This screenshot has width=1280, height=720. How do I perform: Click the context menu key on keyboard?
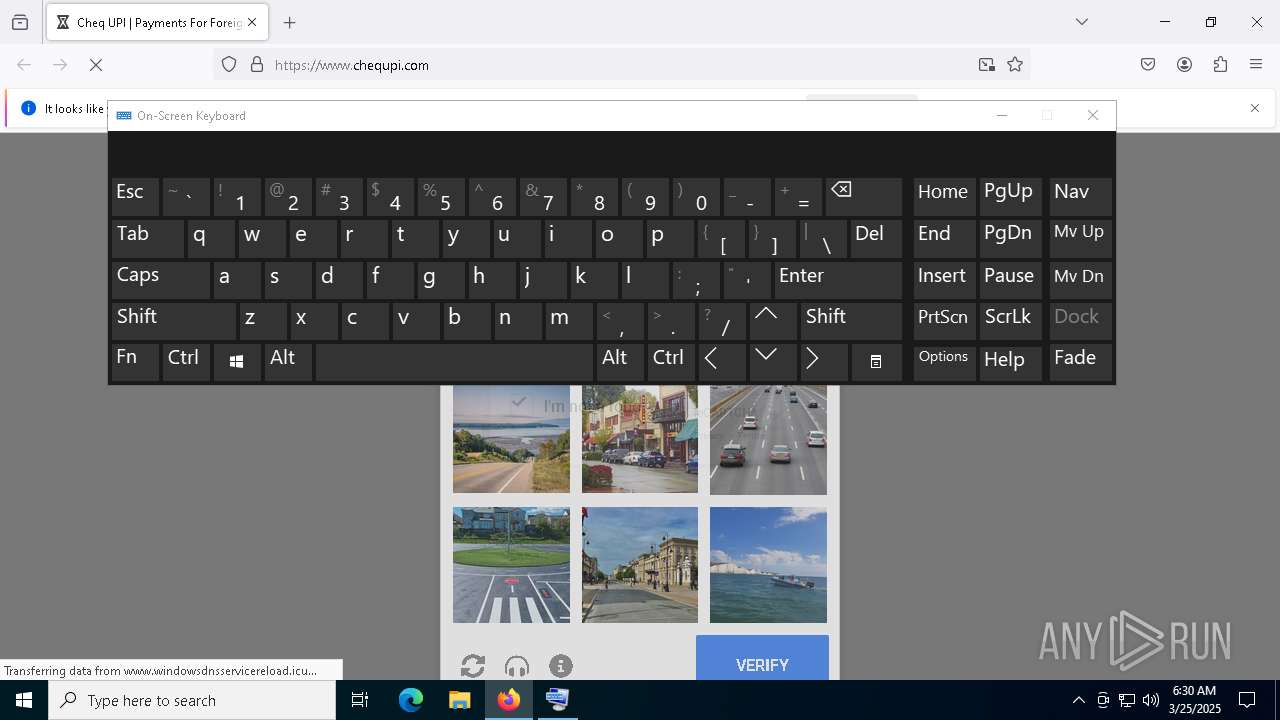[x=876, y=362]
